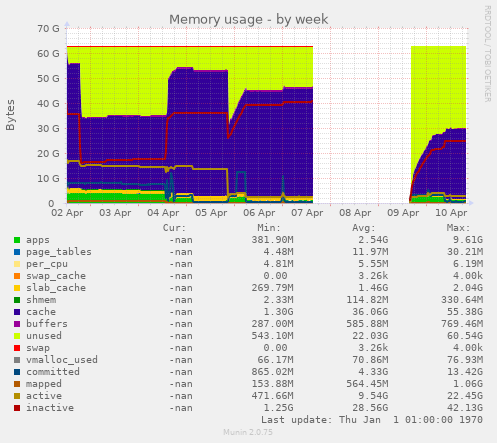The width and height of the screenshot is (497, 443).
Task: Click the '07 Apr' x-axis date label
Action: tap(307, 213)
